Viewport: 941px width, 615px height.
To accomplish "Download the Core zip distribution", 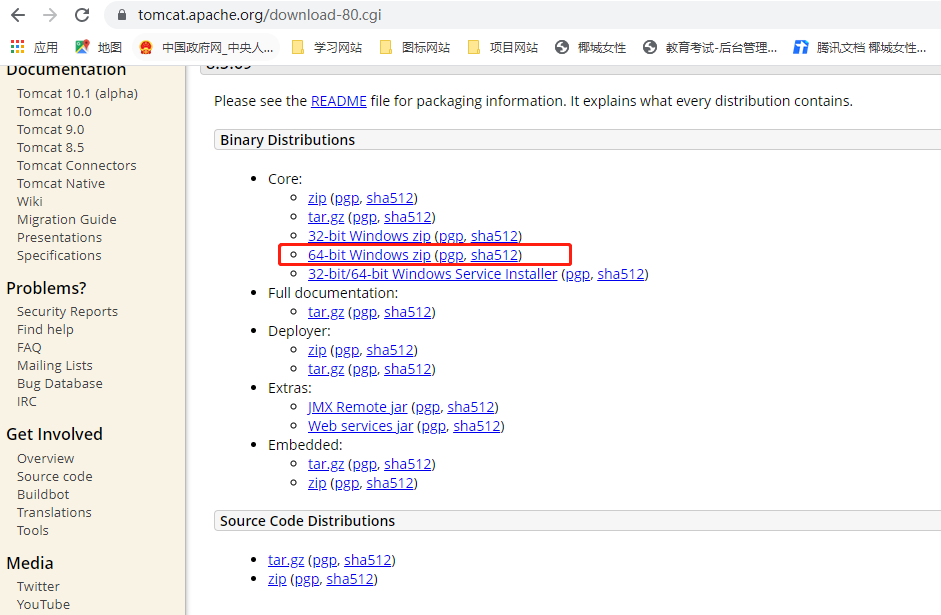I will (317, 198).
